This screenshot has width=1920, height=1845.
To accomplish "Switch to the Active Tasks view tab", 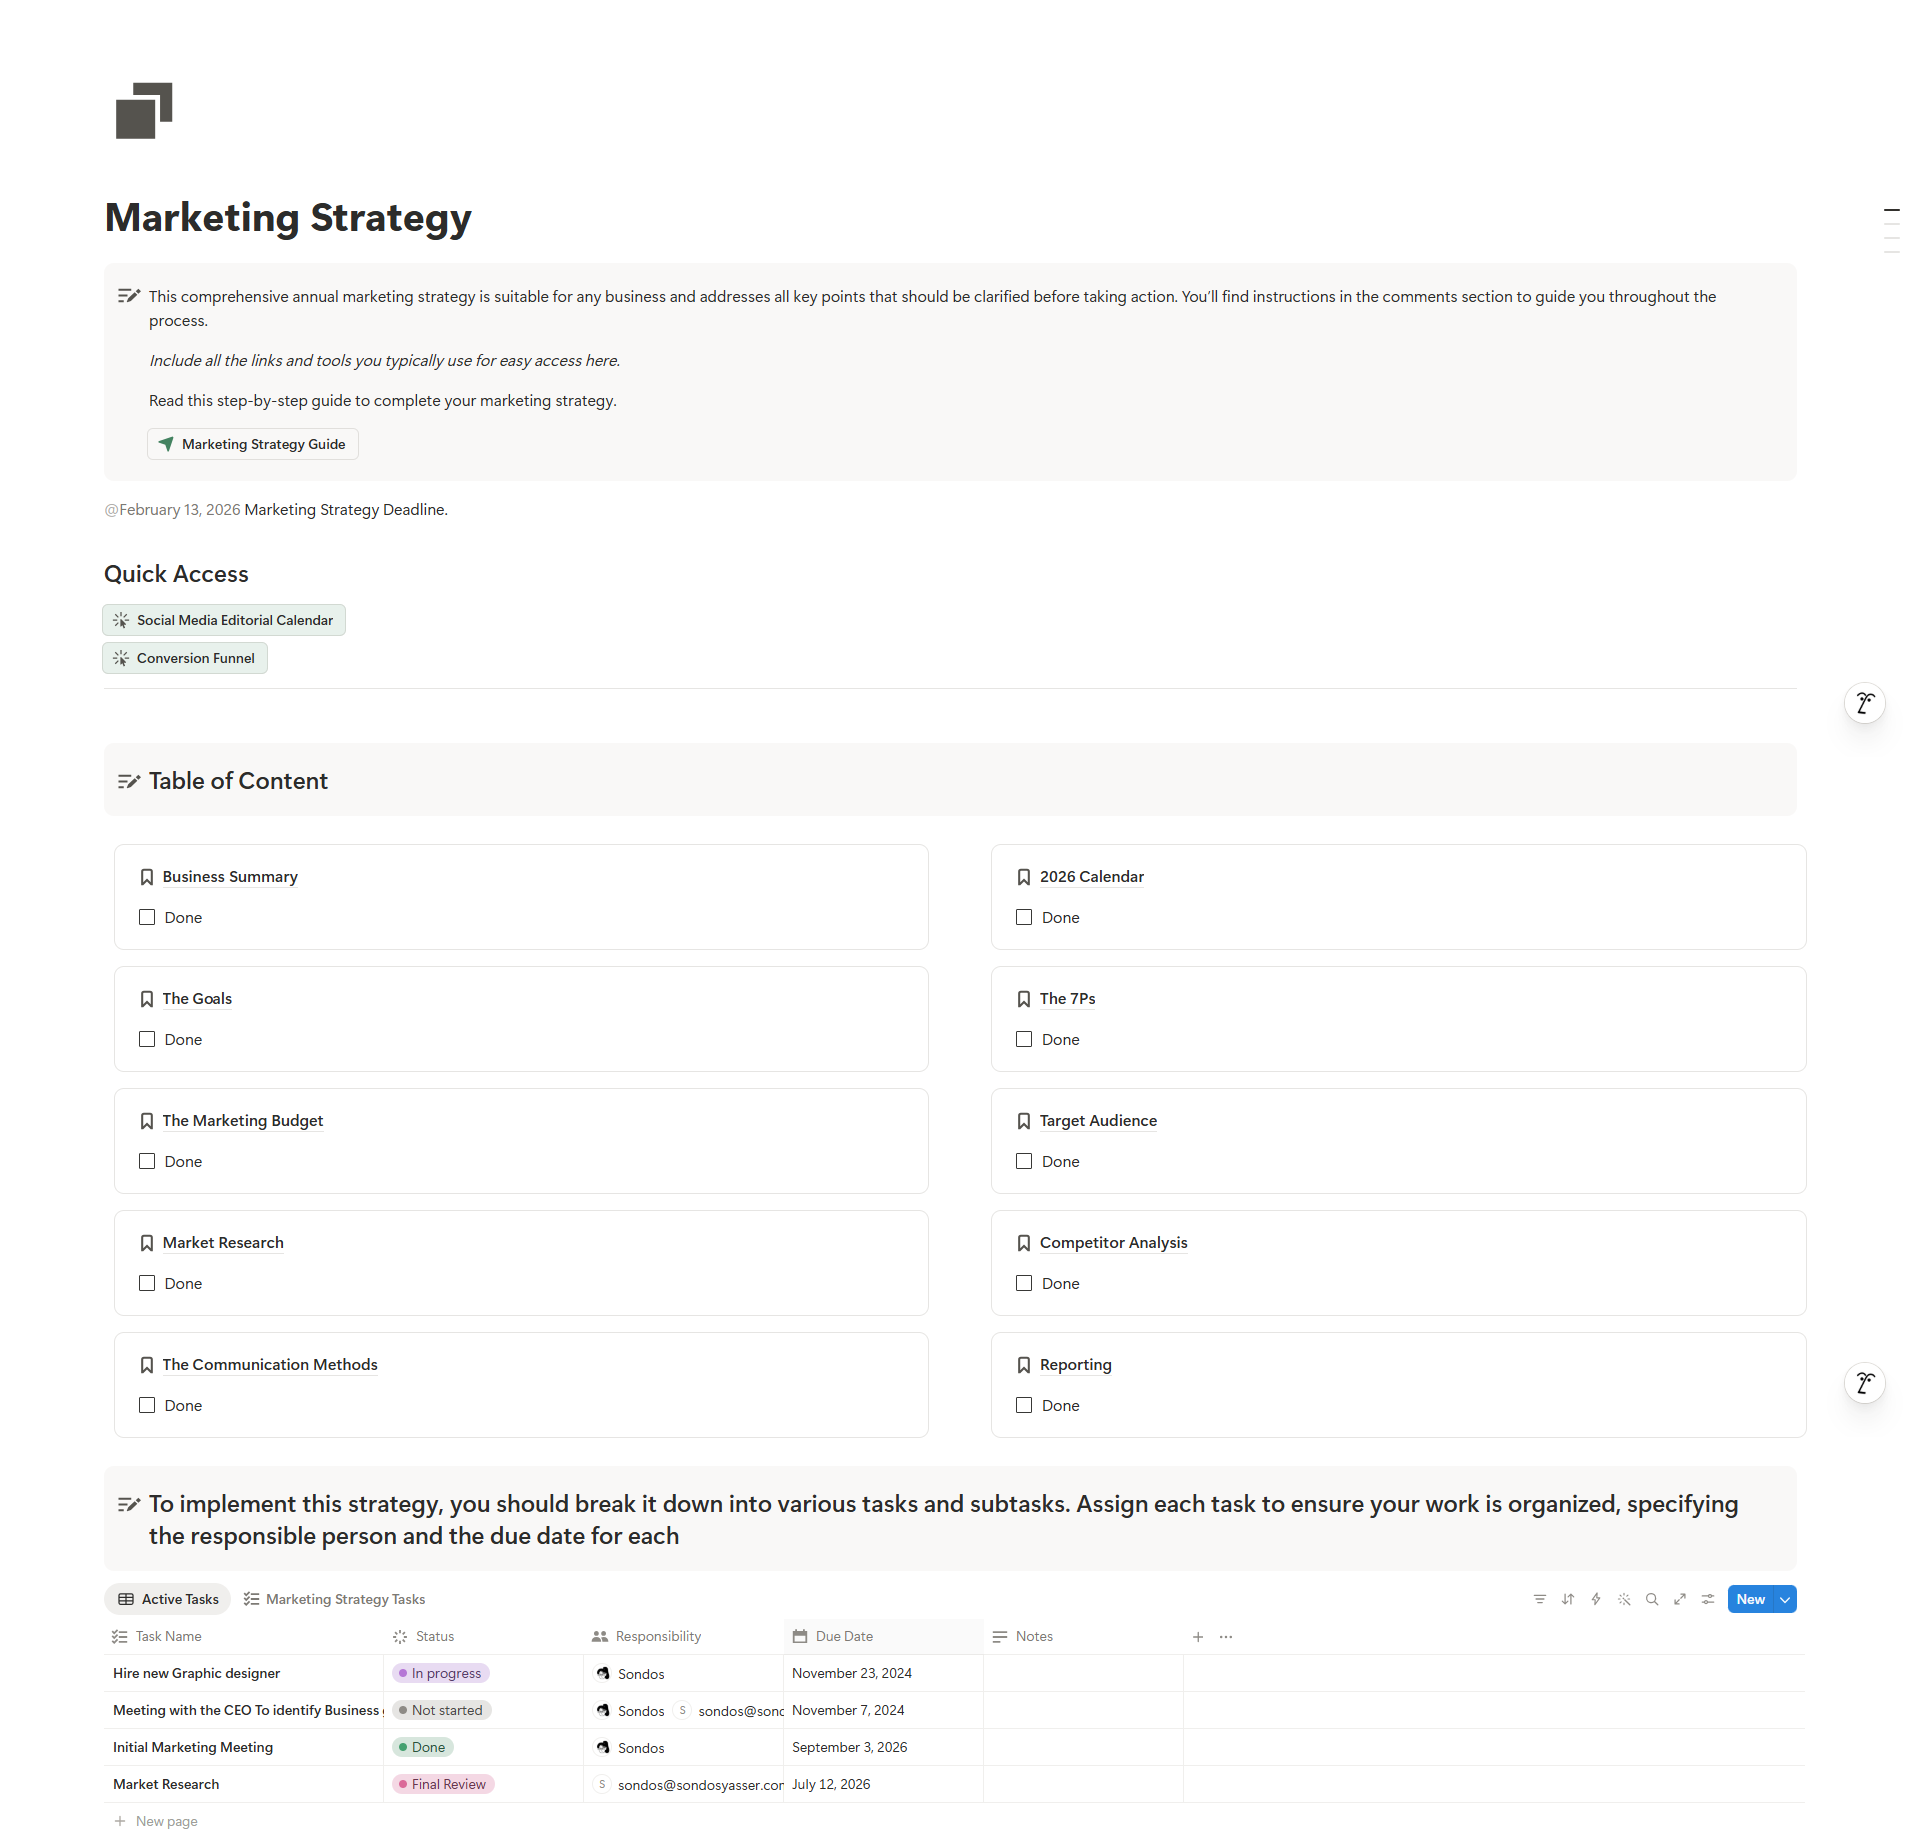I will click(168, 1599).
